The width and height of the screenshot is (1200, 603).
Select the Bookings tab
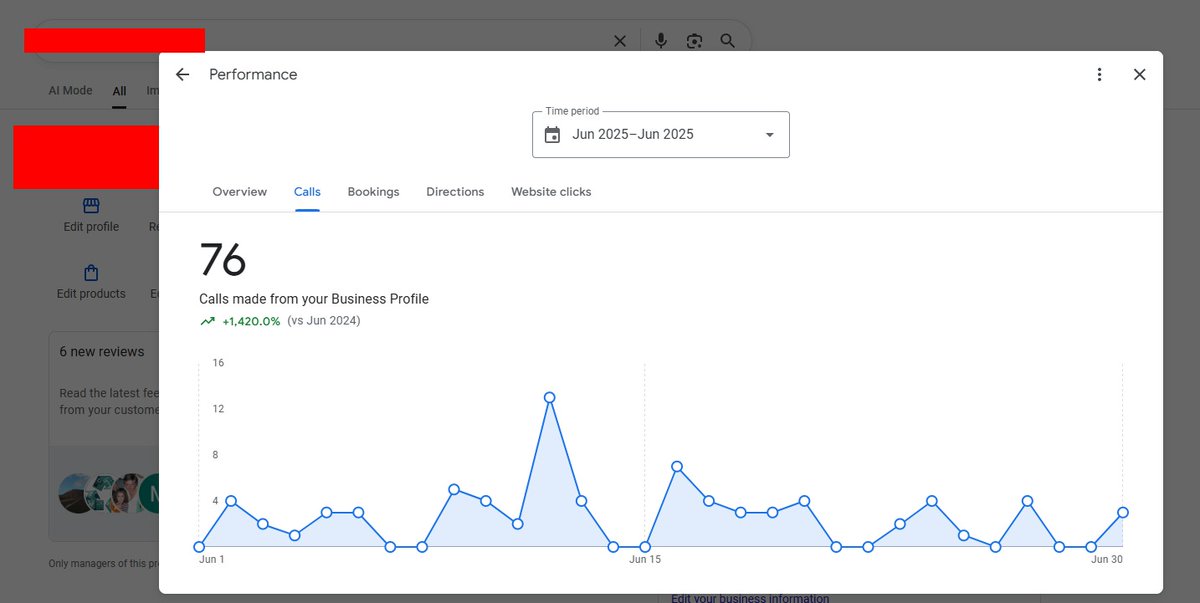coord(373,191)
